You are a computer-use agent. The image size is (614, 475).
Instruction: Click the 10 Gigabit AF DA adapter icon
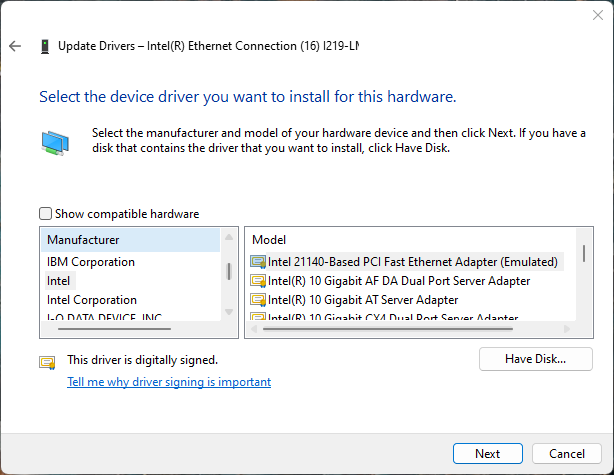[258, 281]
